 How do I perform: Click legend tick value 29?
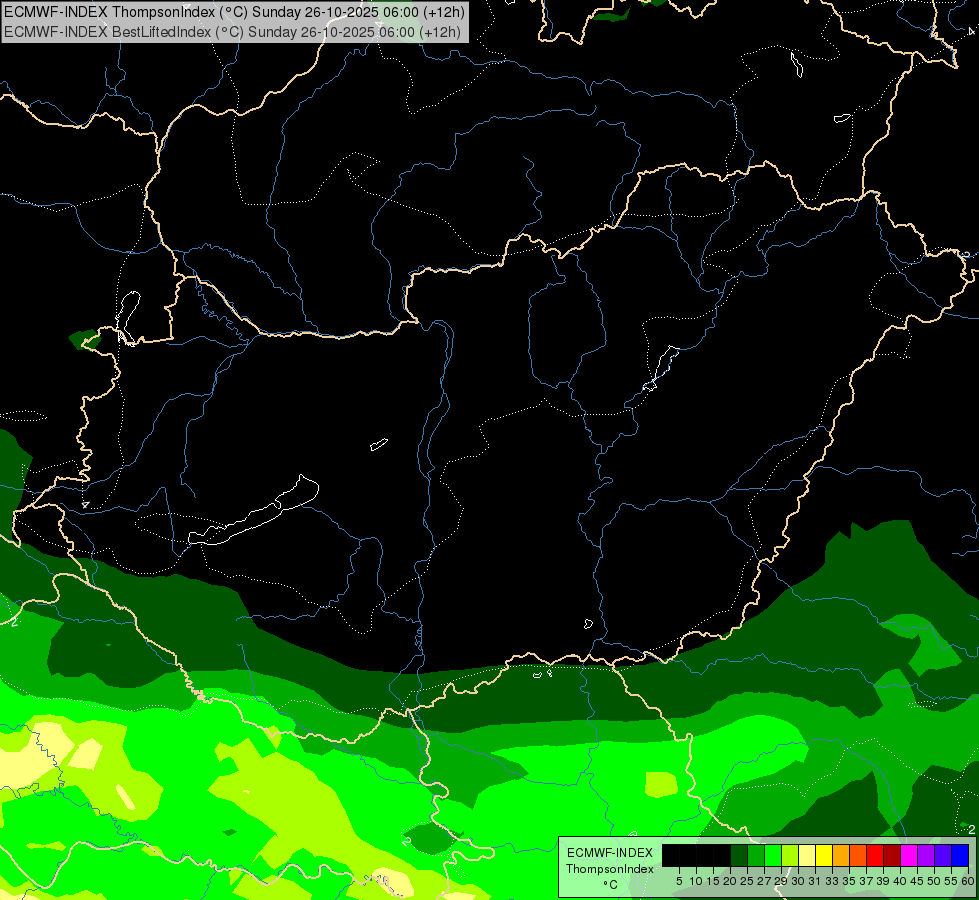pos(780,881)
